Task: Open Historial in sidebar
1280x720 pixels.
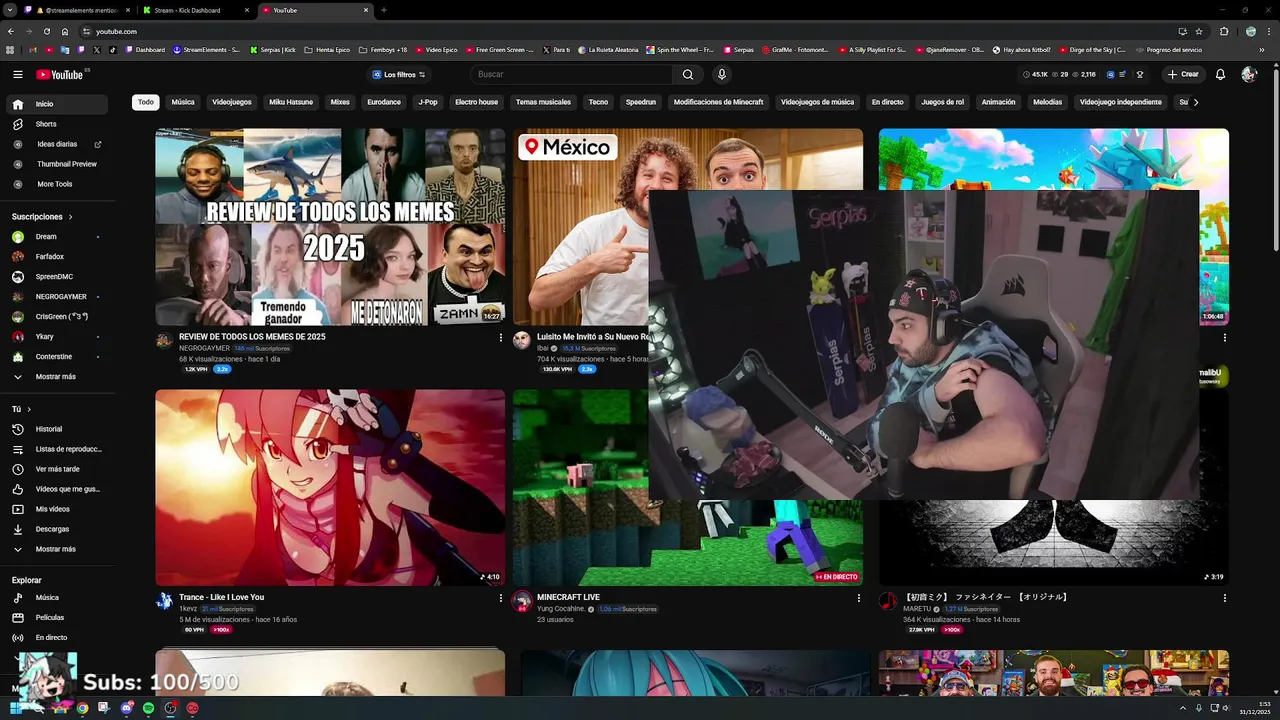Action: (x=56, y=429)
